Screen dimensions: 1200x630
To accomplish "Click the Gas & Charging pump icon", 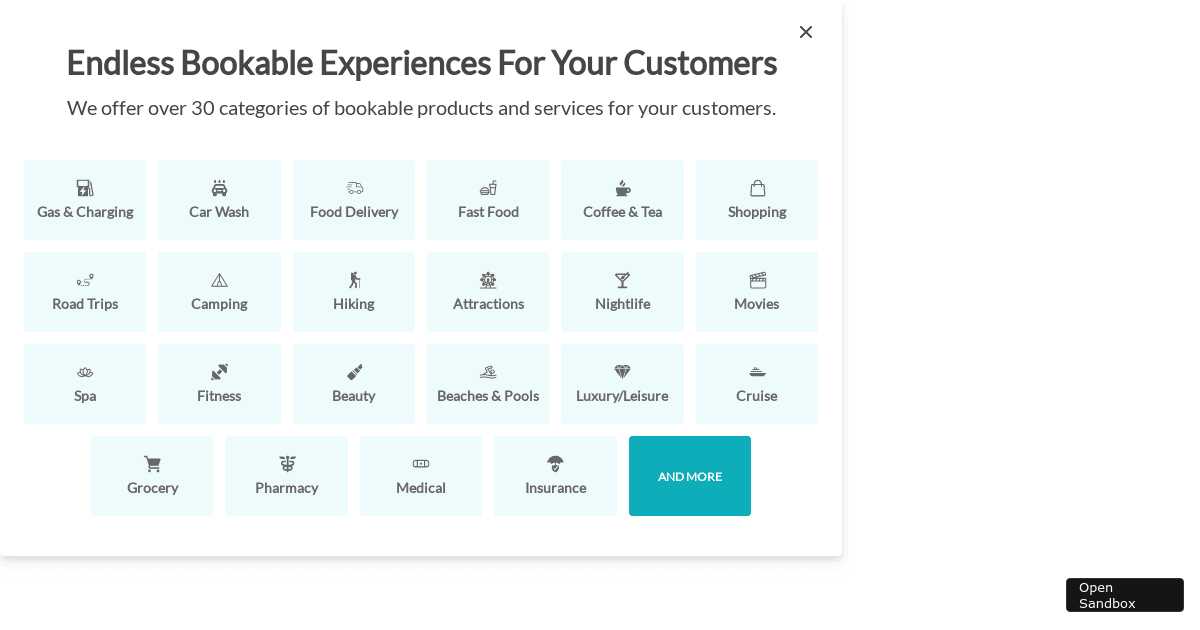I will pyautogui.click(x=85, y=188).
